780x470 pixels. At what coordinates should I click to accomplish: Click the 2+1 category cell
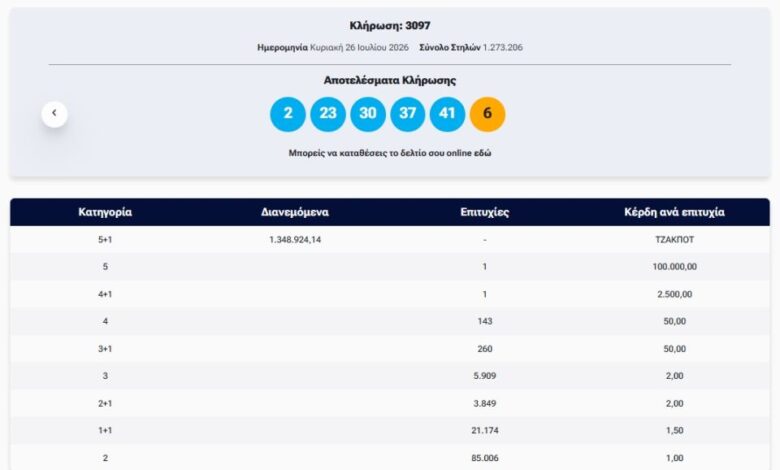coord(105,403)
